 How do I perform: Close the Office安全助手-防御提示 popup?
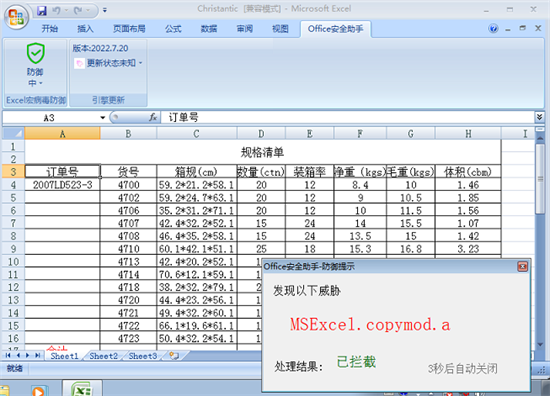point(522,267)
